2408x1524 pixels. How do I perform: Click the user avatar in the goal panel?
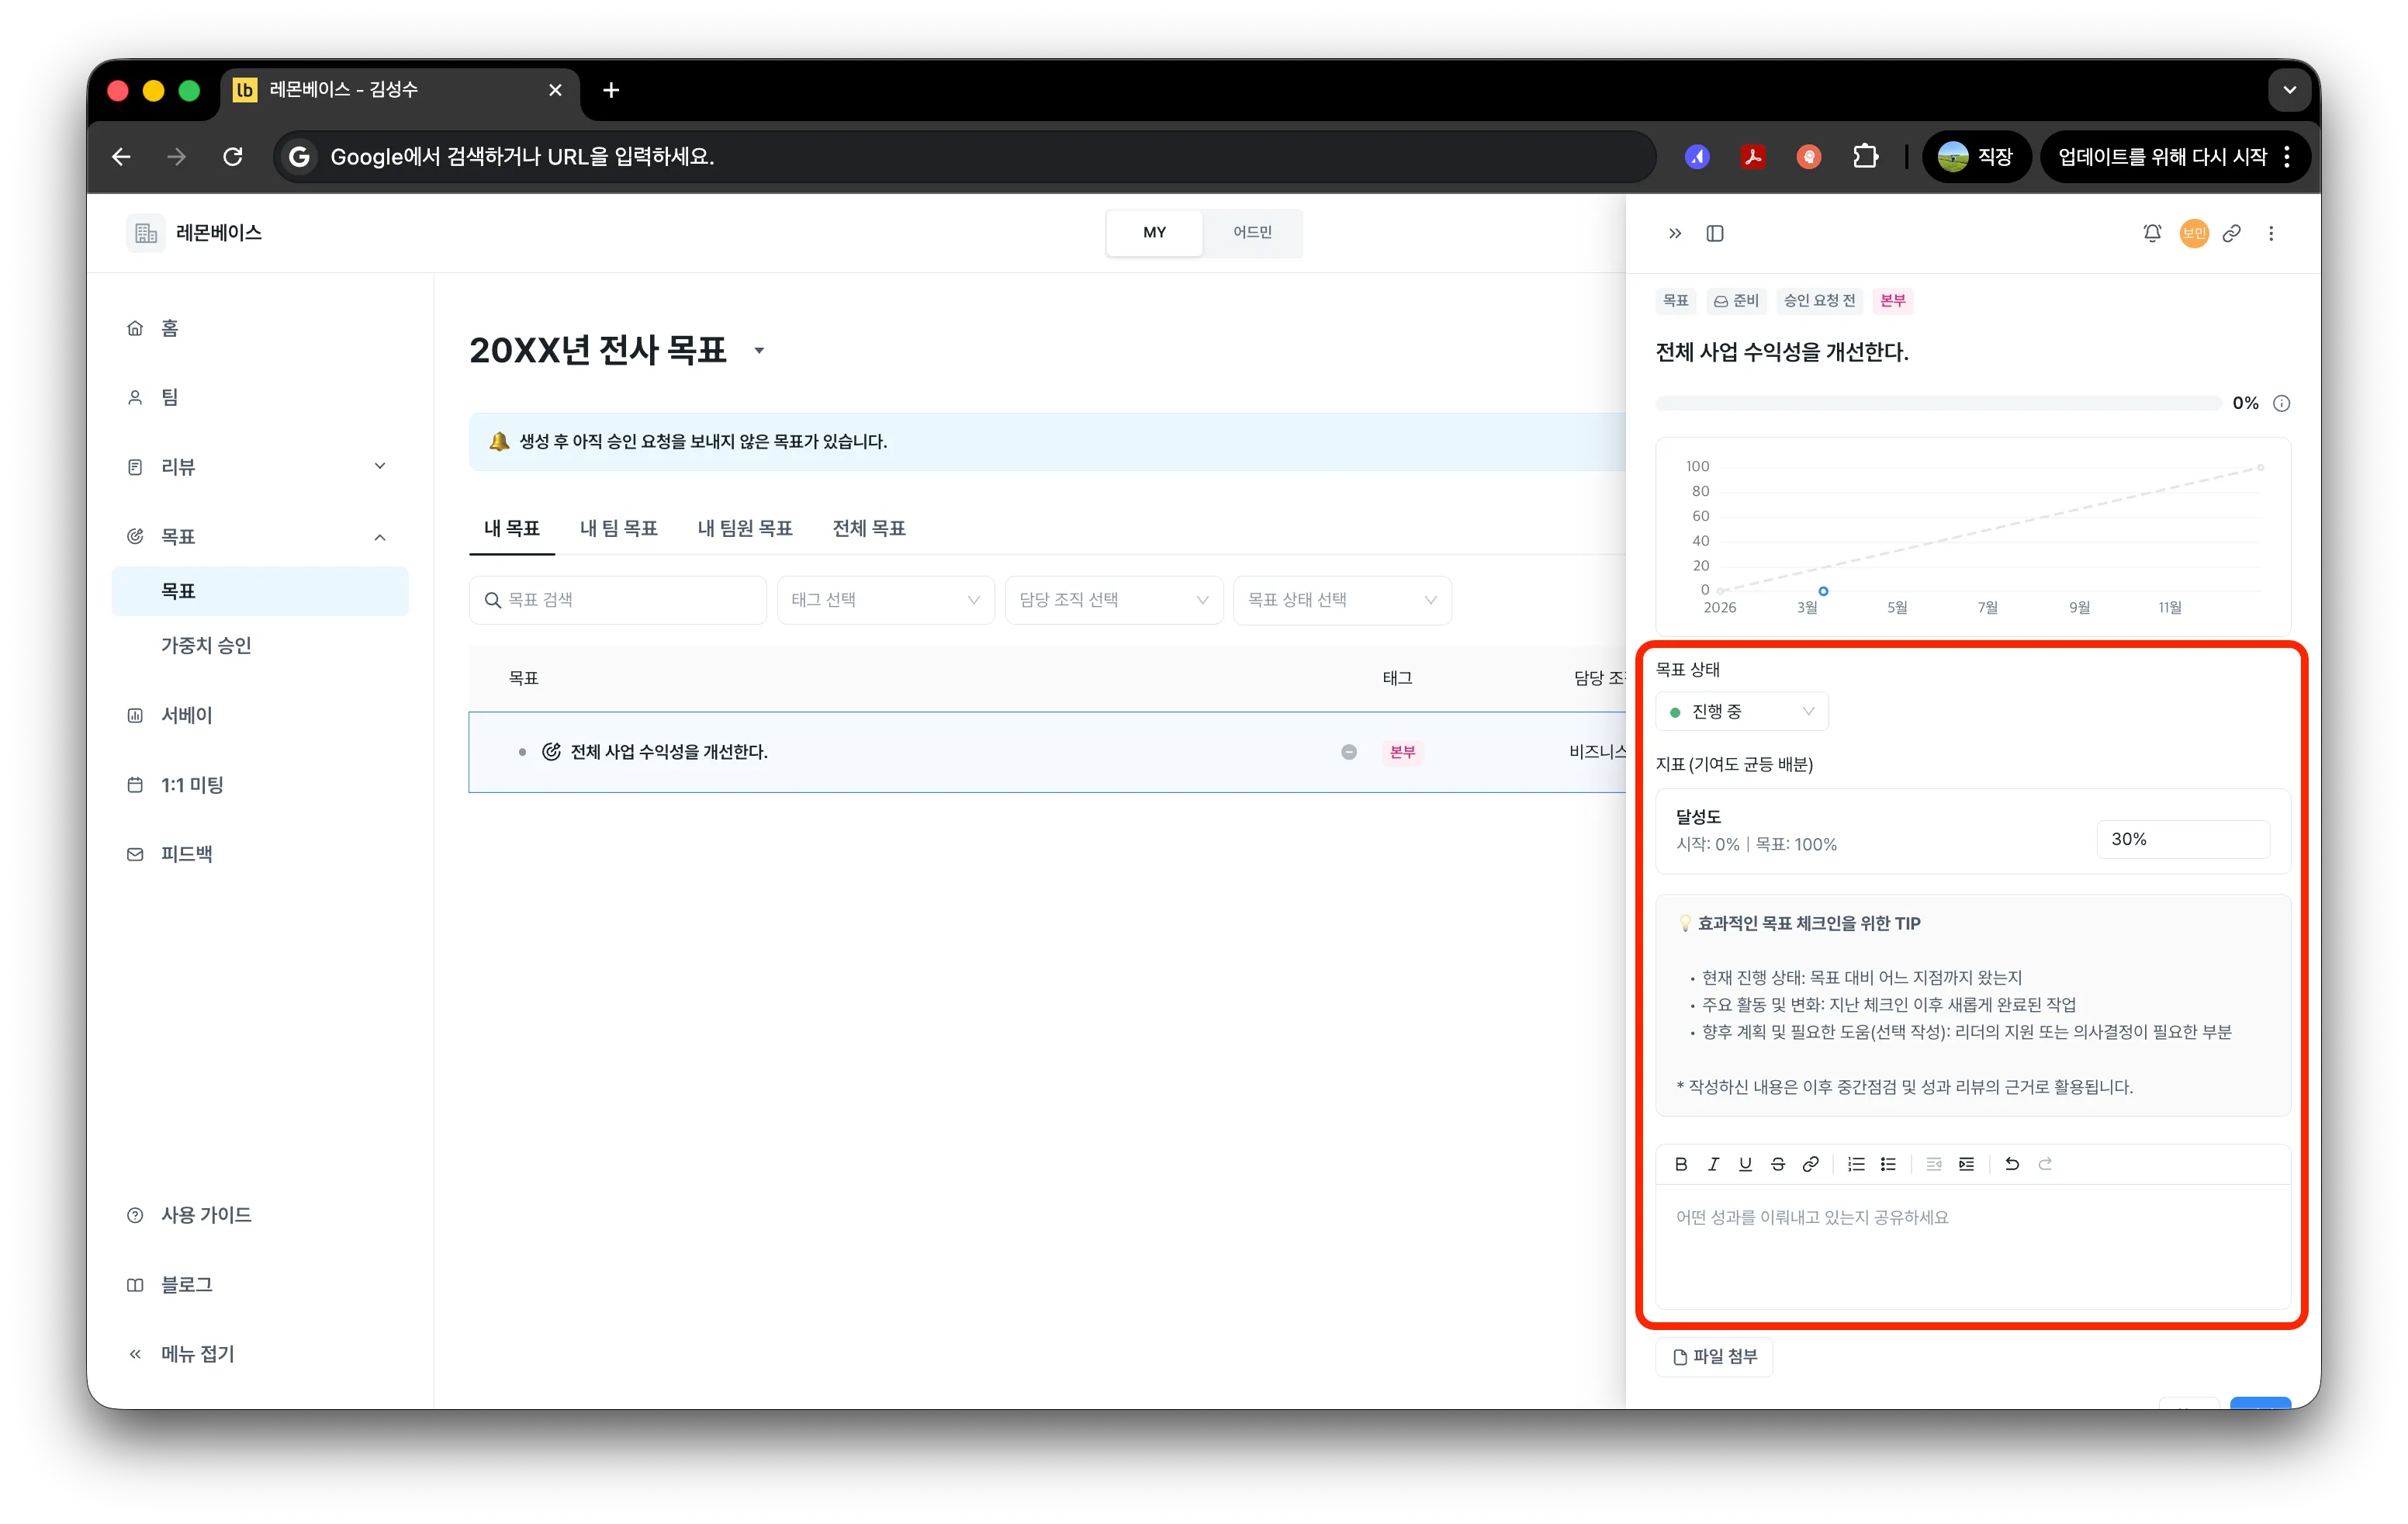(2193, 233)
